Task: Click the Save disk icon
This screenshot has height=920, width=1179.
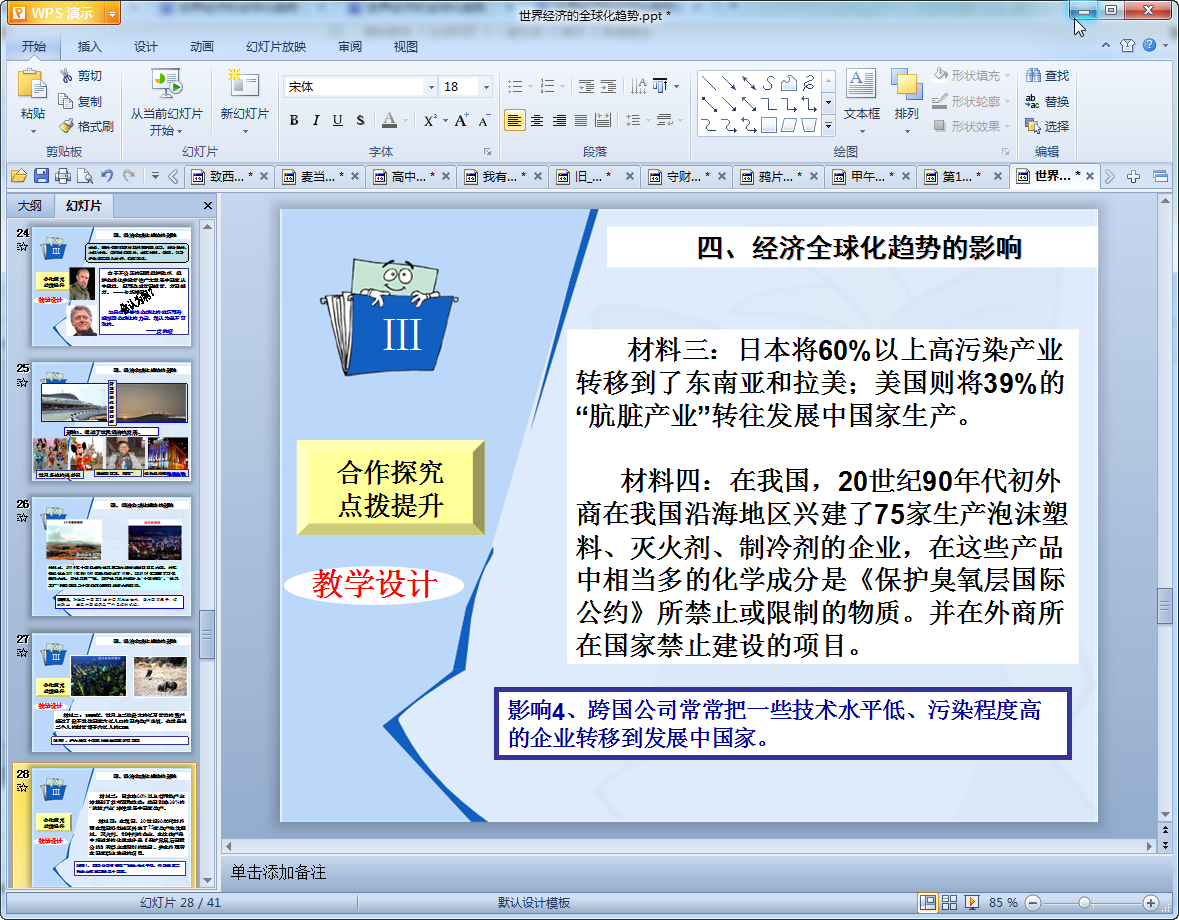Action: (41, 176)
